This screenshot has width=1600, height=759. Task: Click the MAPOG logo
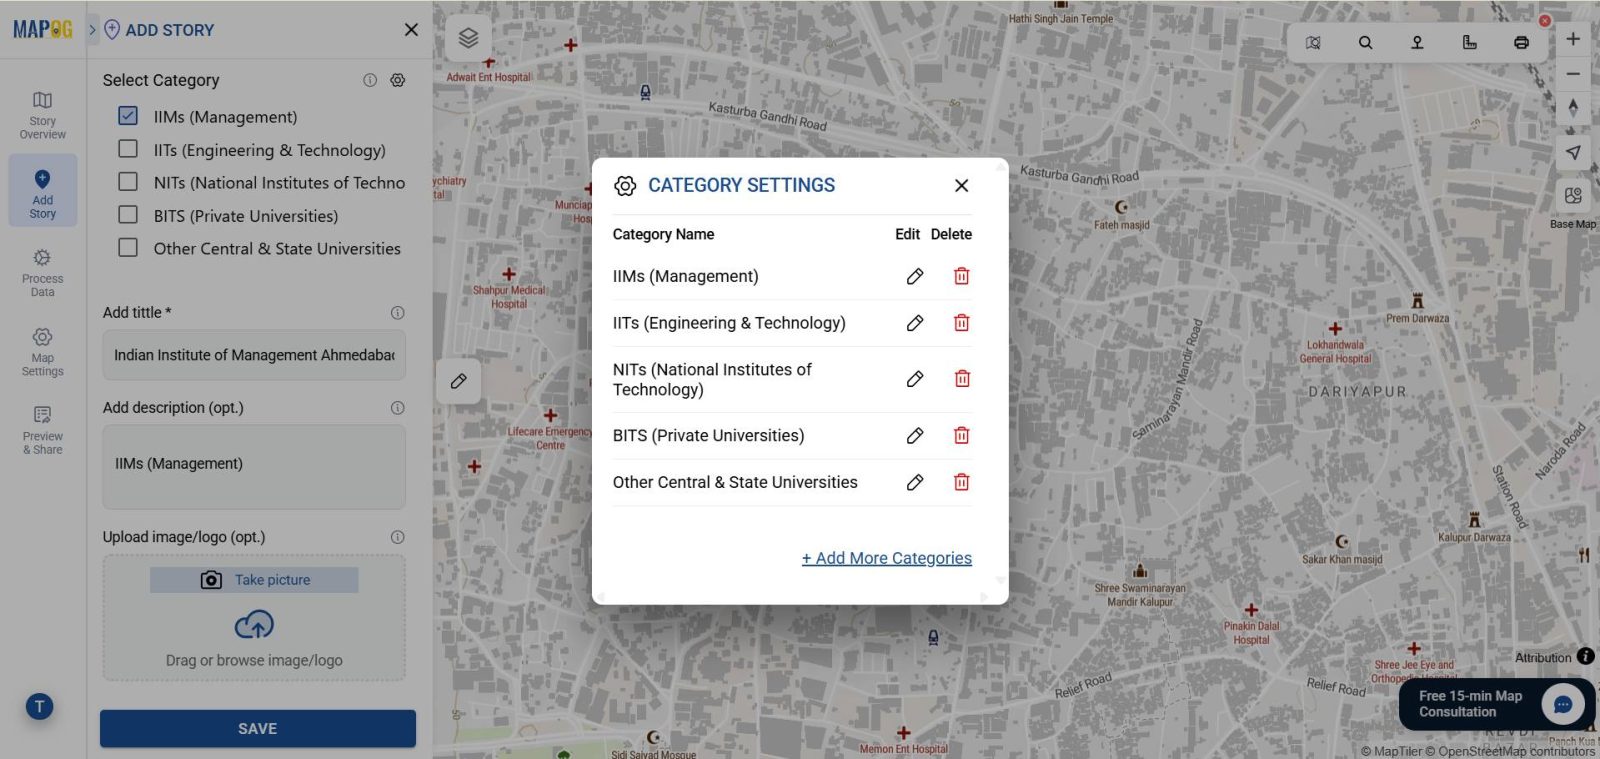43,30
